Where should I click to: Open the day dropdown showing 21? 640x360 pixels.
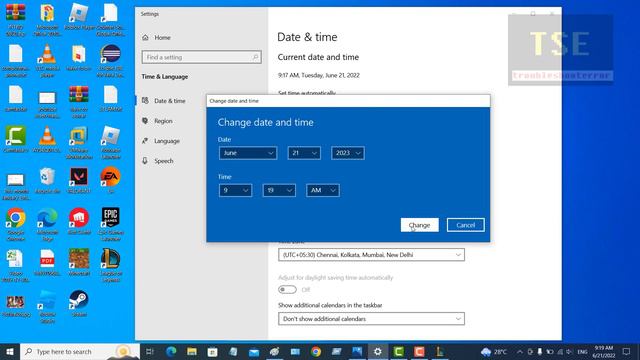(x=304, y=153)
